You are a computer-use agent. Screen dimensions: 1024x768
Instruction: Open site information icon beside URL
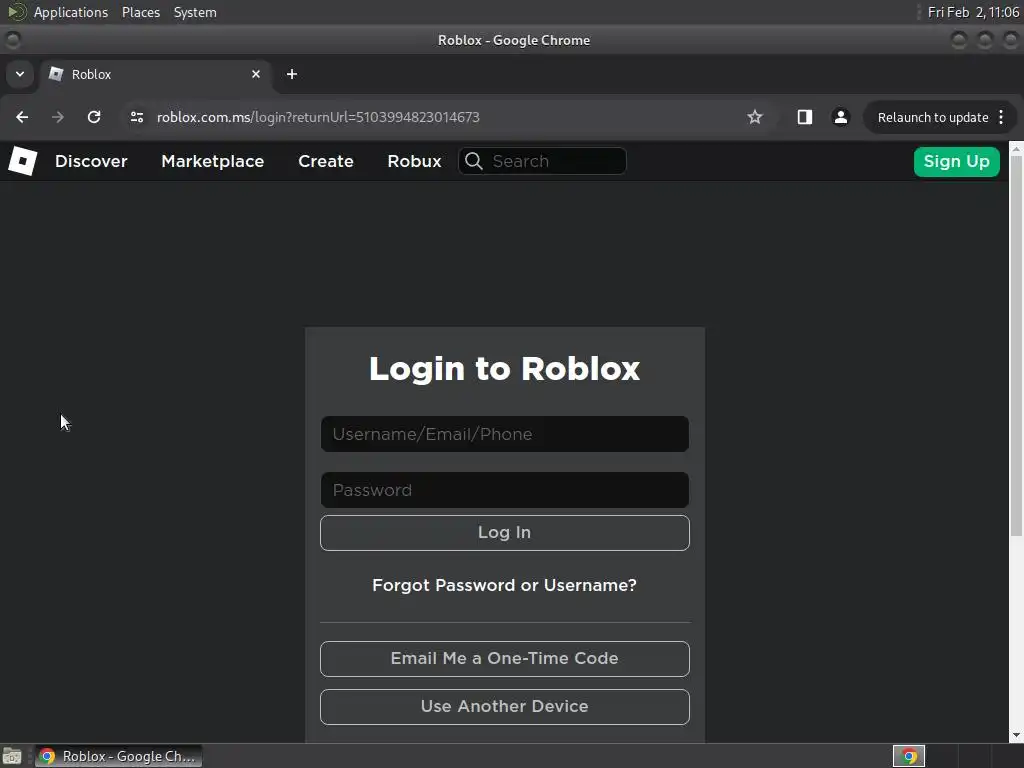tap(136, 117)
